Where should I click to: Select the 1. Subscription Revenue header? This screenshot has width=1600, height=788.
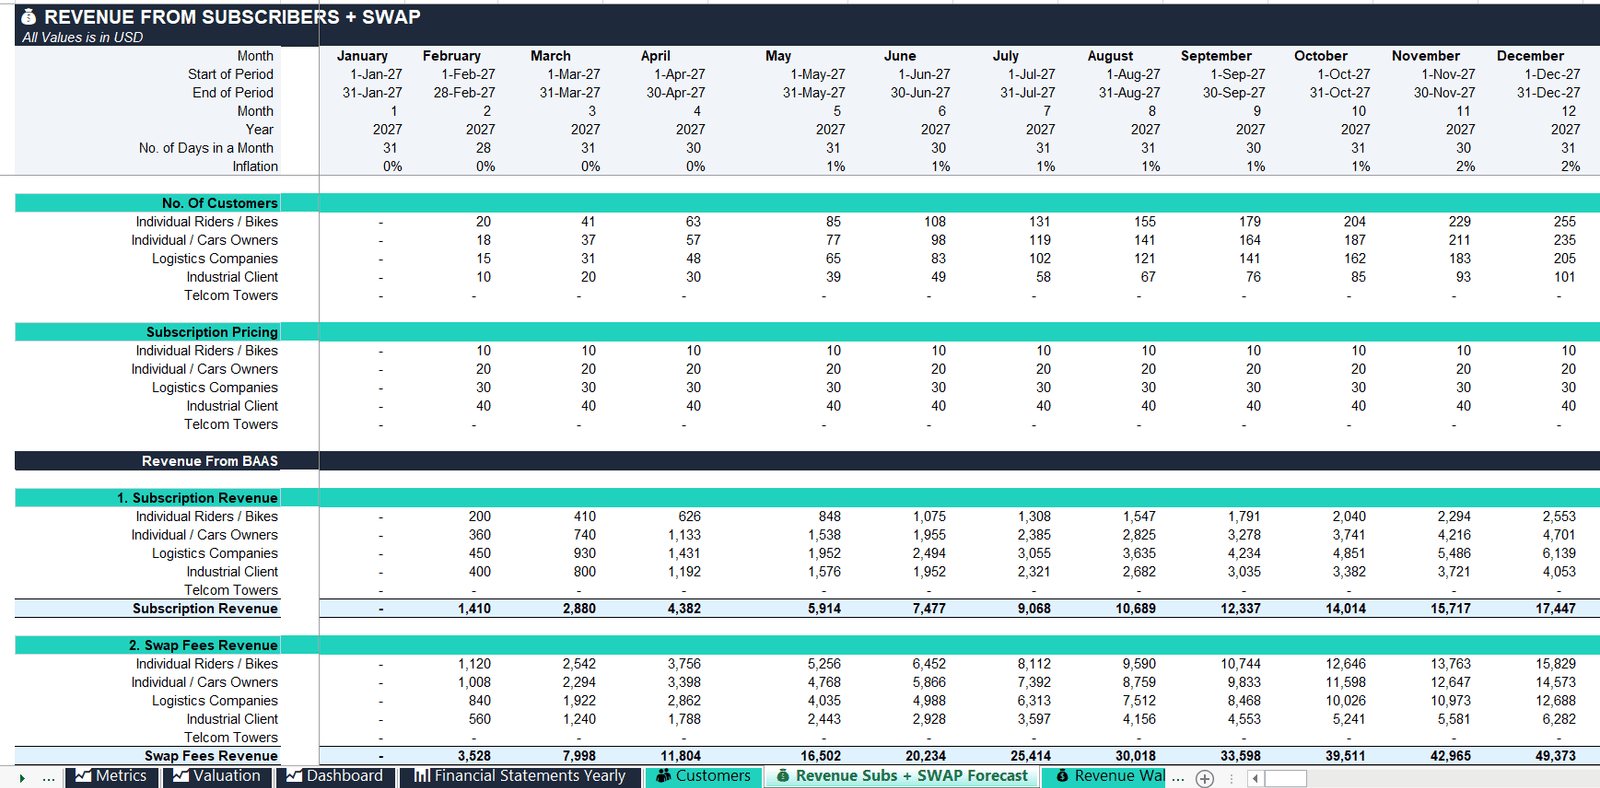tap(197, 498)
